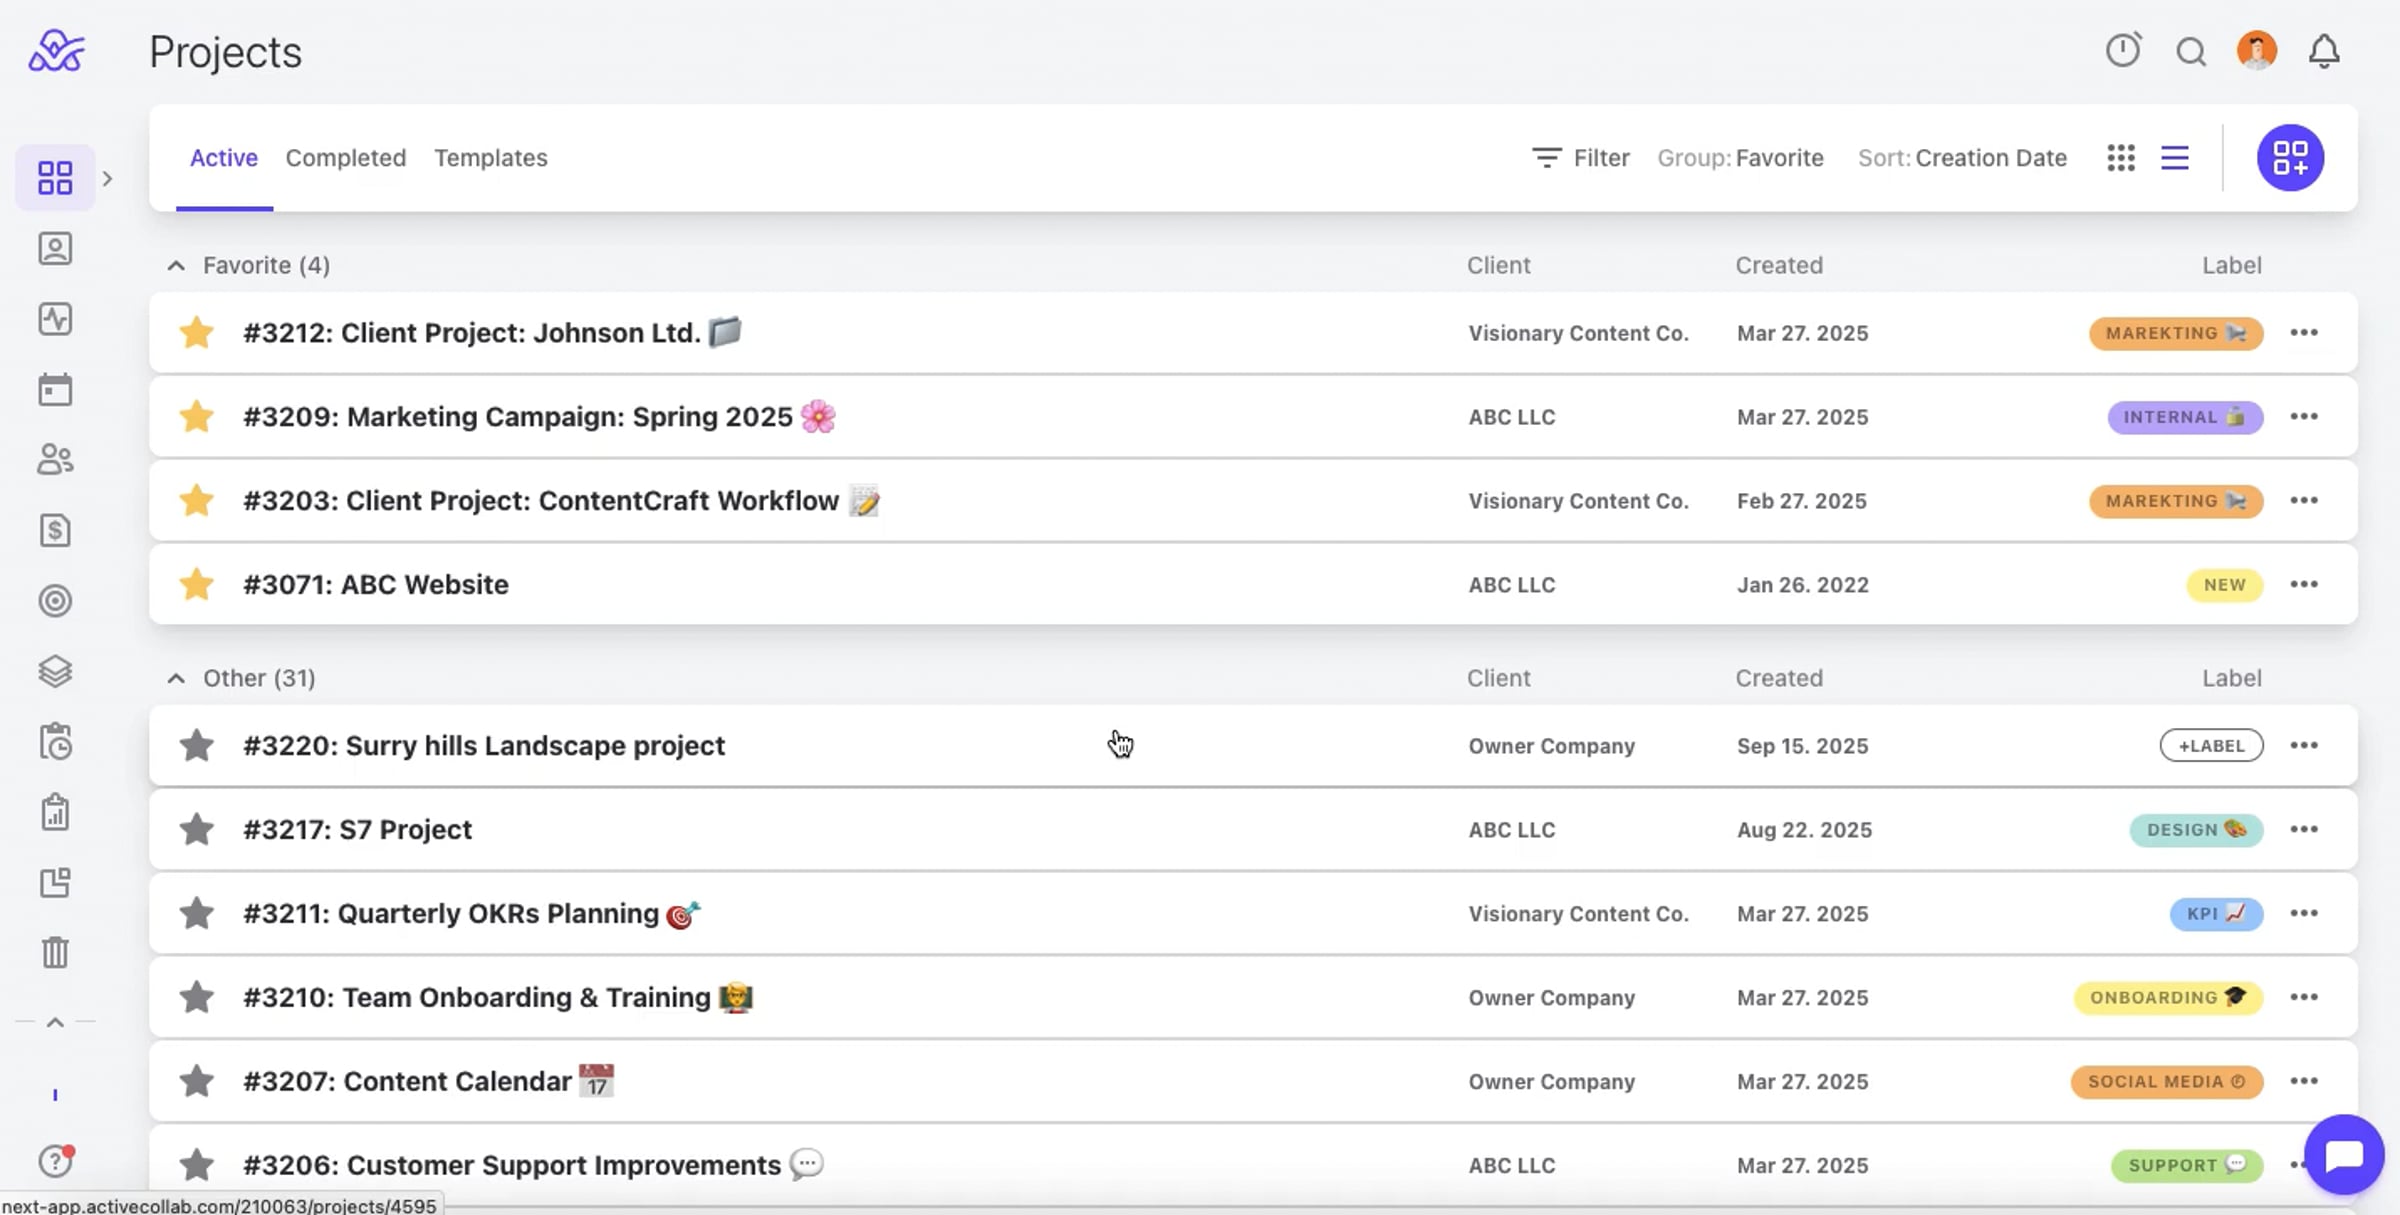Open the Calendar icon in sidebar

[x=55, y=389]
